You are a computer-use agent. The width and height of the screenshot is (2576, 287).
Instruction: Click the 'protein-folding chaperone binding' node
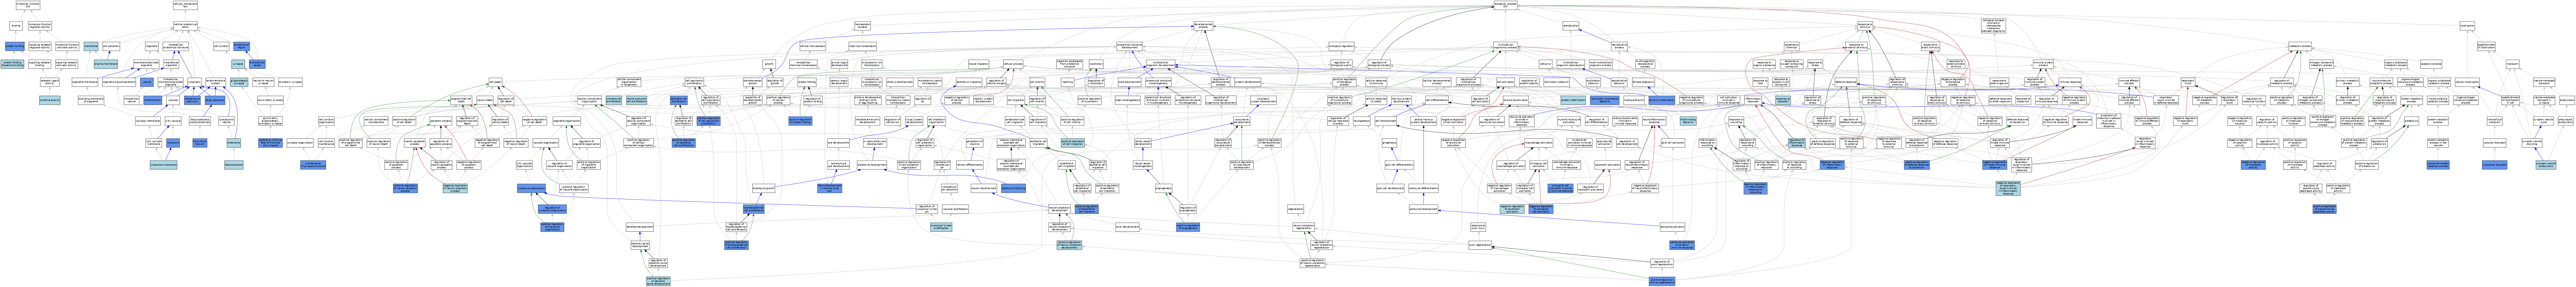pyautogui.click(x=12, y=64)
